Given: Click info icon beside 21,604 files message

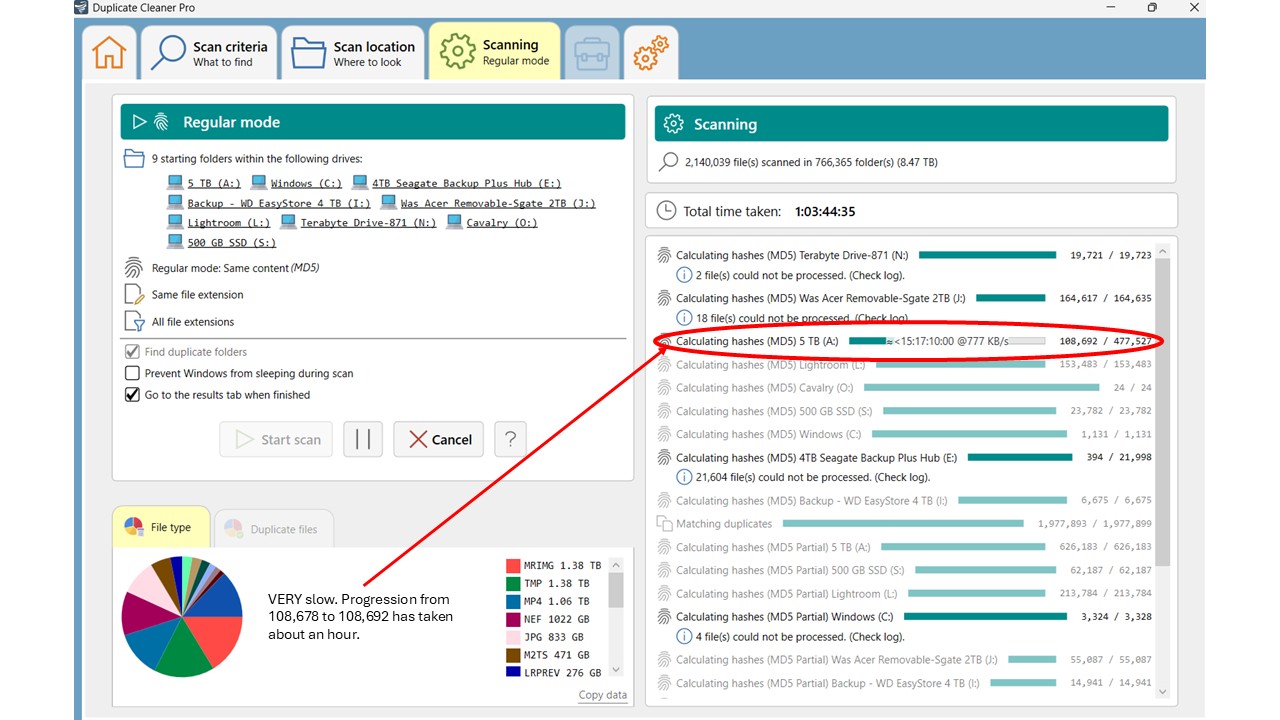Looking at the screenshot, I should click(684, 477).
